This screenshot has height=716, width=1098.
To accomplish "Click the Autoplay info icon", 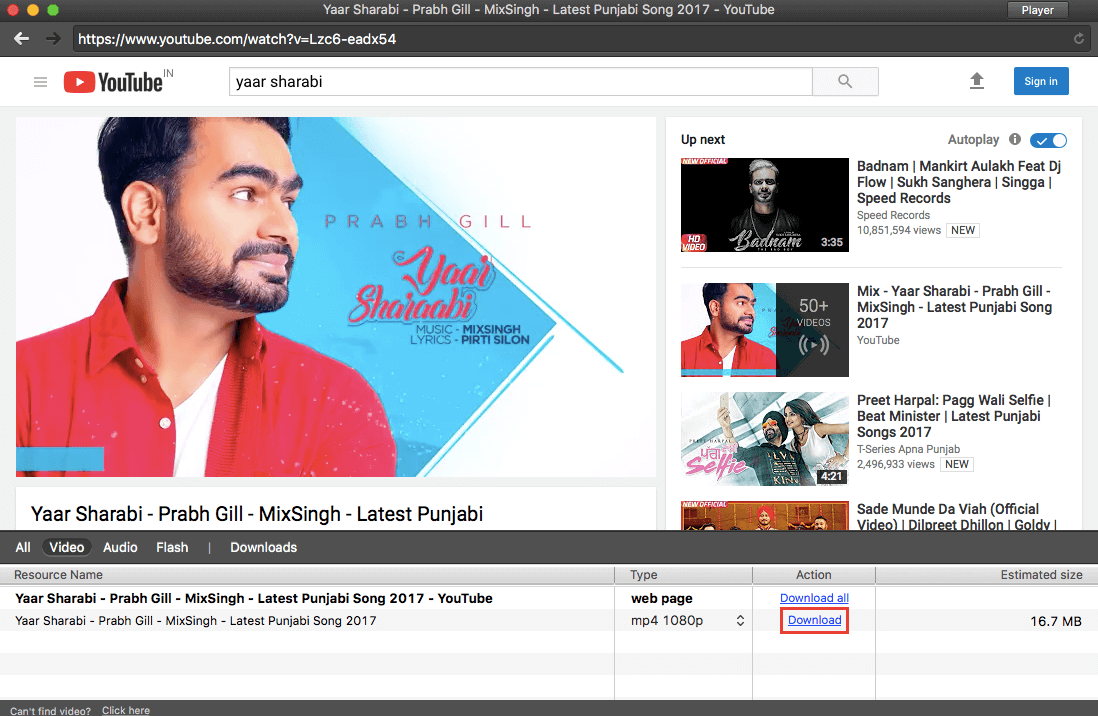I will point(1015,139).
